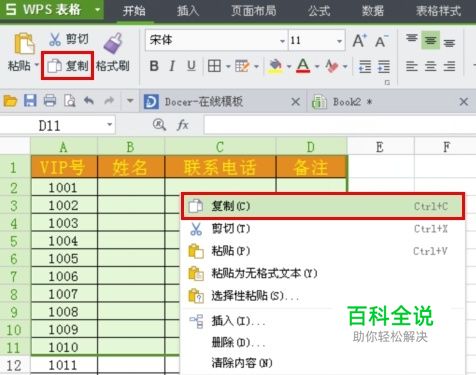Switch to the 表格样式 ribbon tab
This screenshot has height=375, width=476.
[438, 11]
